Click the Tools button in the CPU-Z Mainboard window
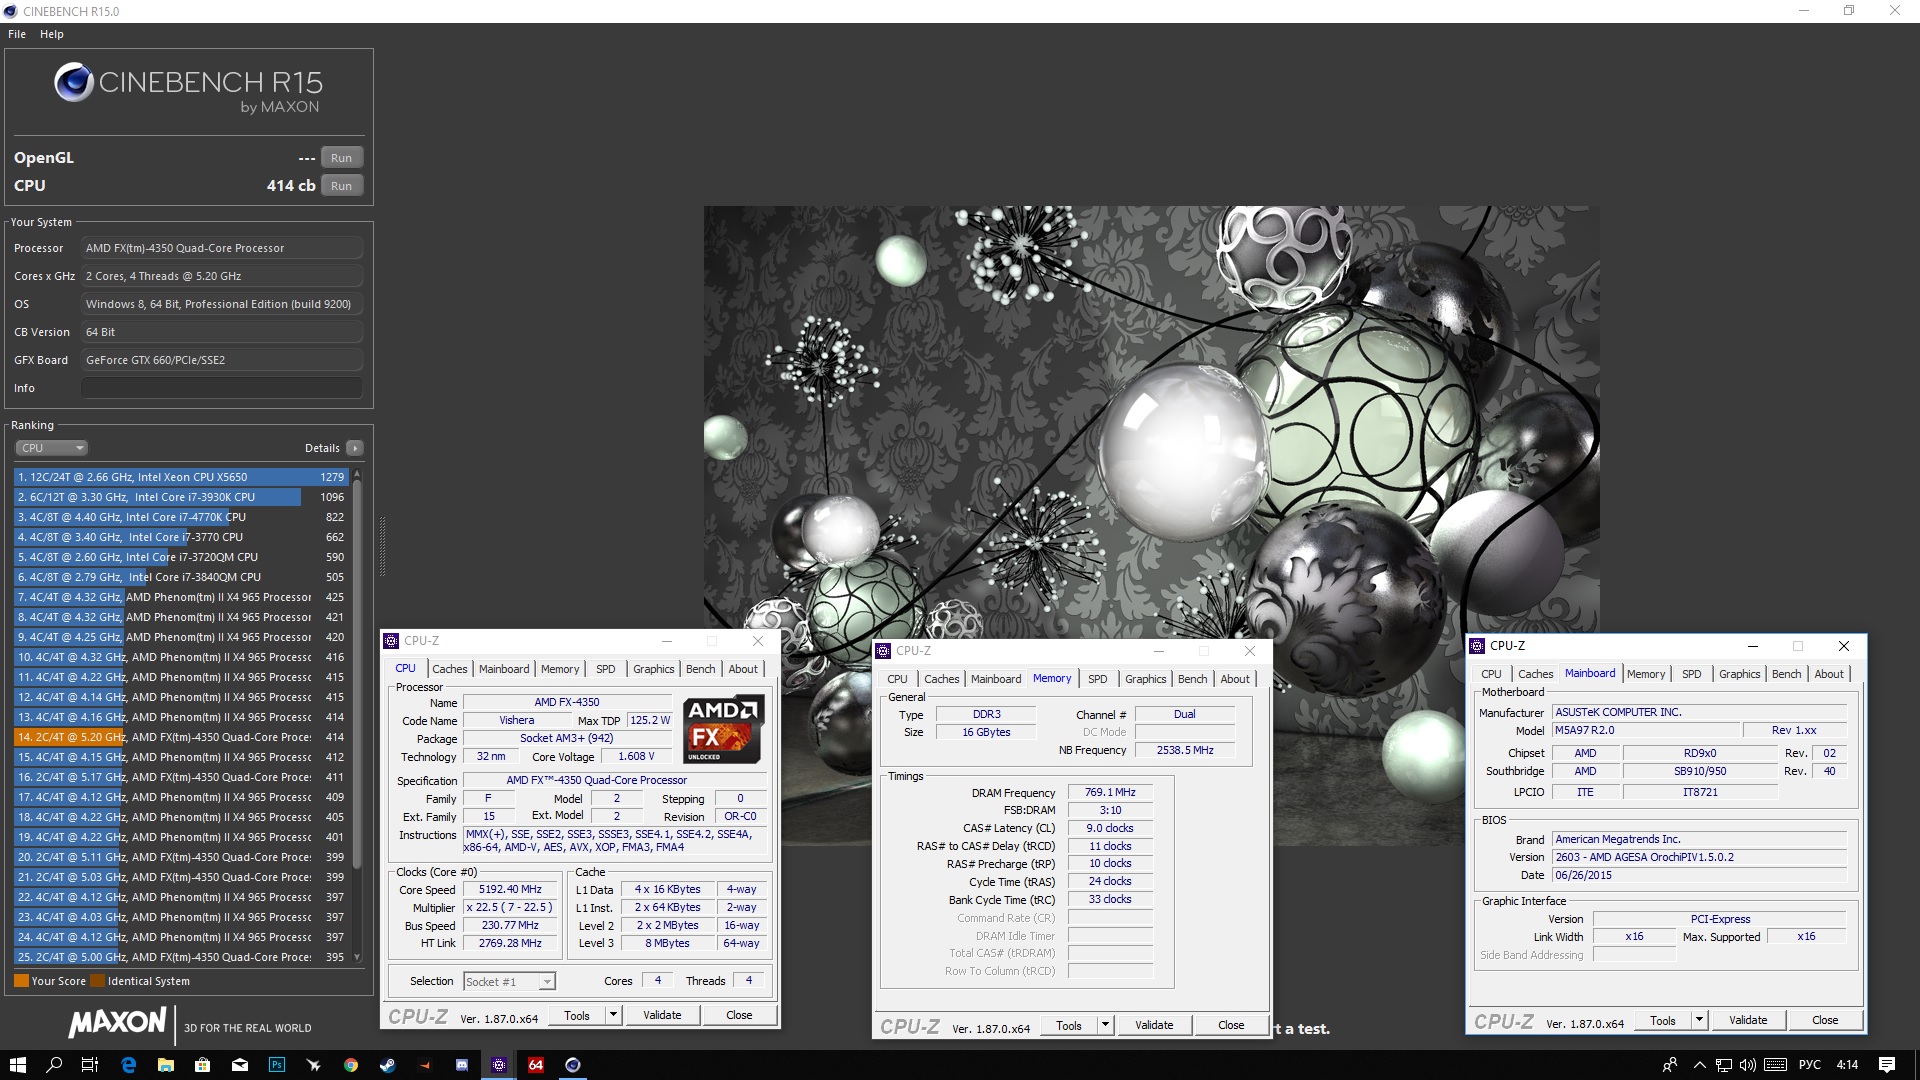 pos(1663,1020)
